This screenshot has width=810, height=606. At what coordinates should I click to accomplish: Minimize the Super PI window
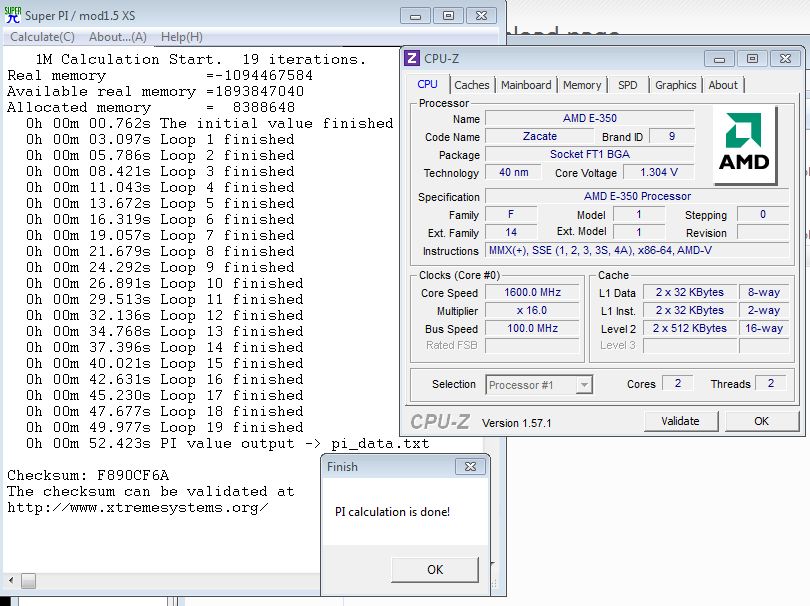(x=415, y=15)
